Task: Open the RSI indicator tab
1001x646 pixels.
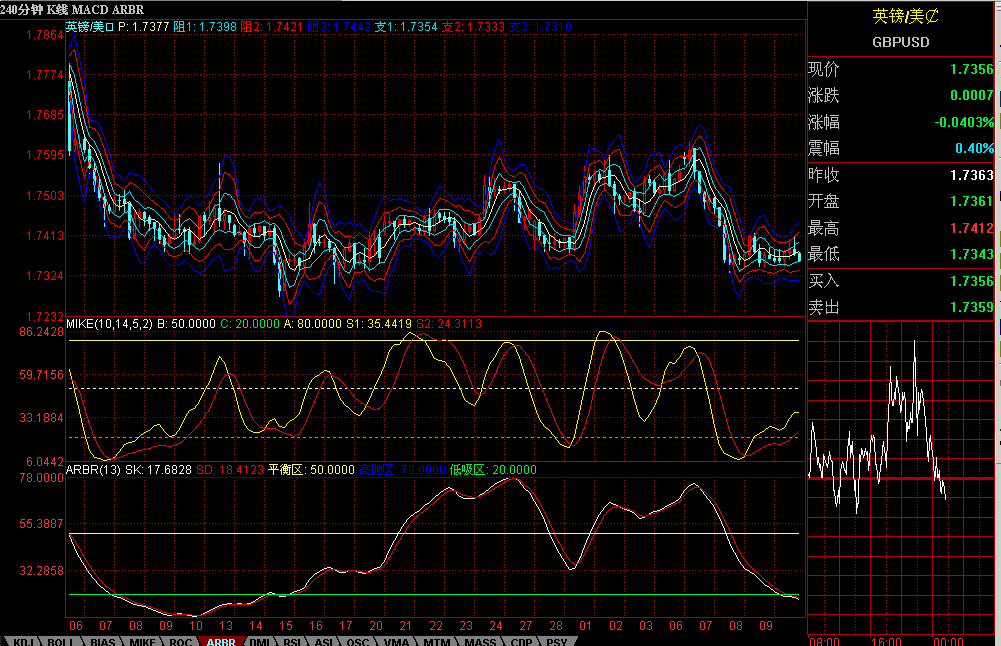Action: 292,642
